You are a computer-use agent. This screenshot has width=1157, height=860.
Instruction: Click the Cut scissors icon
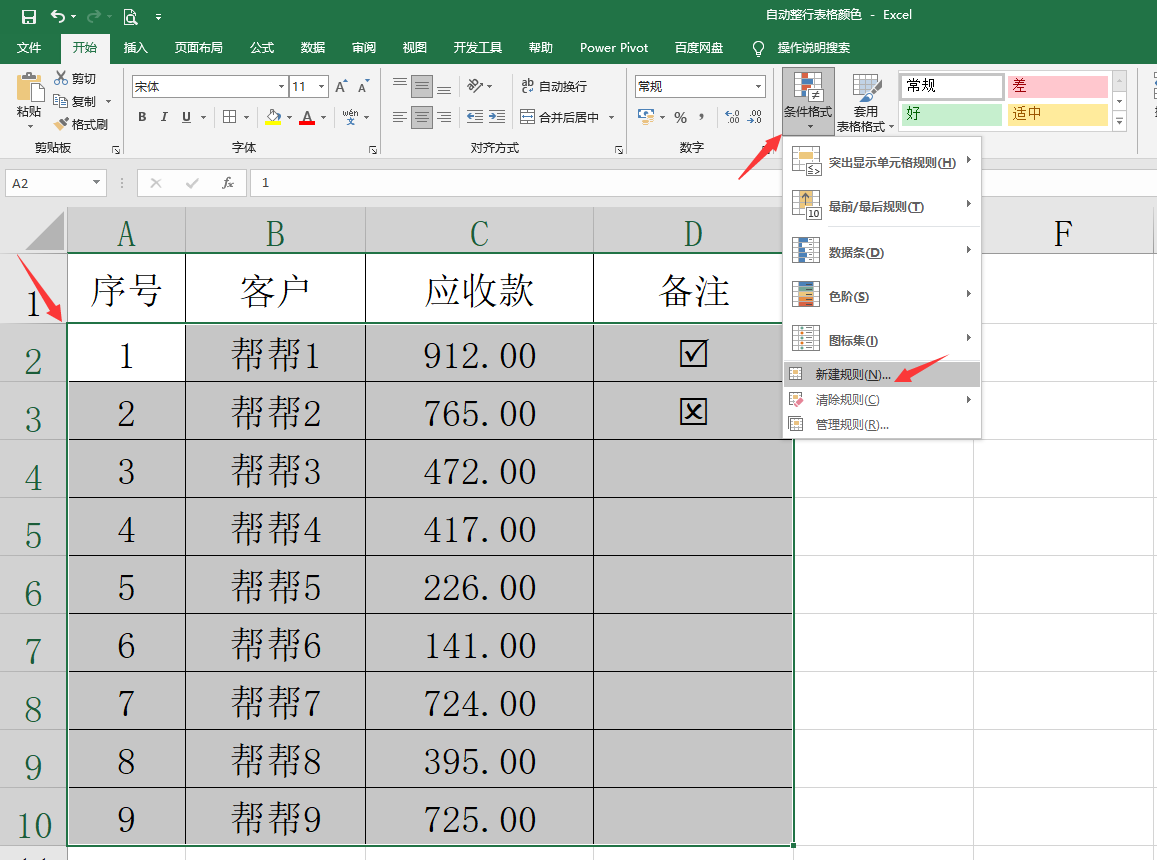pos(61,78)
